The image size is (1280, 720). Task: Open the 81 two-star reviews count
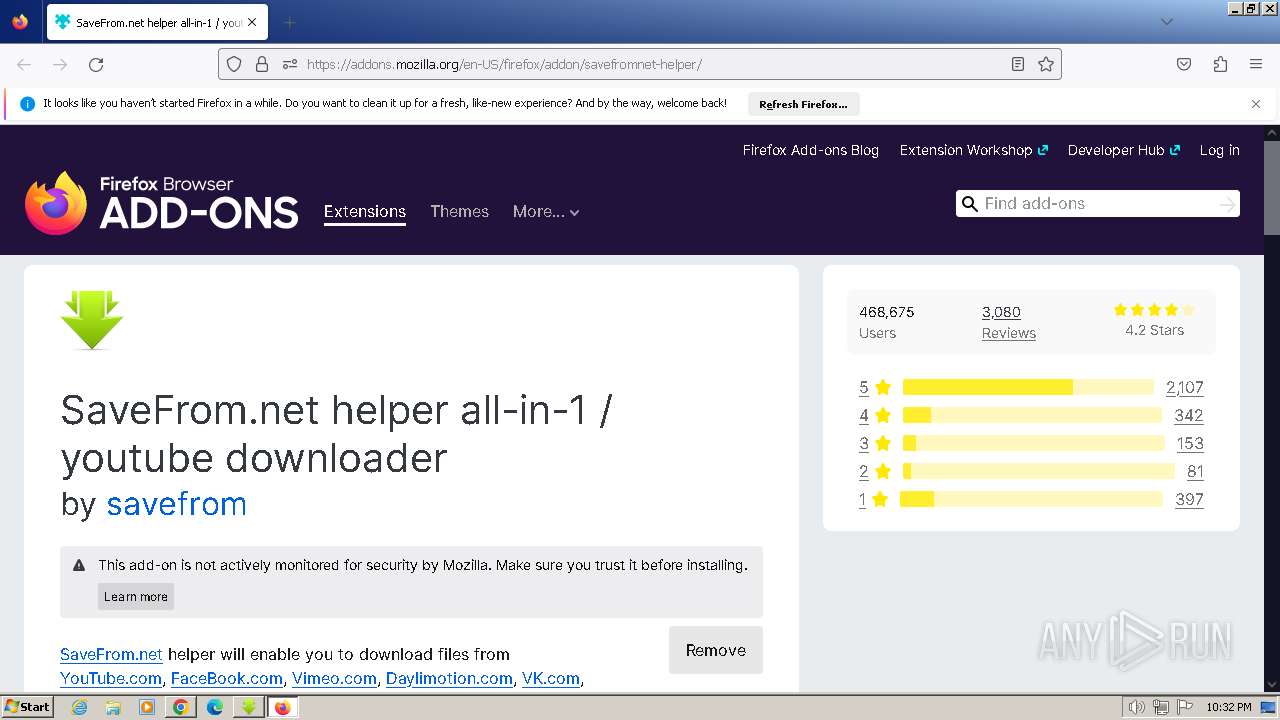tap(1195, 471)
